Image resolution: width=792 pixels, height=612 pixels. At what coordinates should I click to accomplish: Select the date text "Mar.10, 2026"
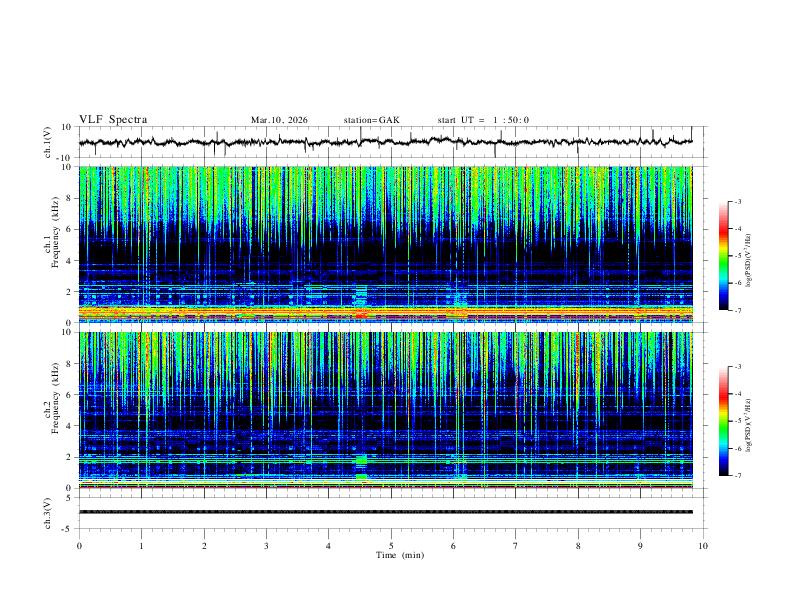point(279,120)
